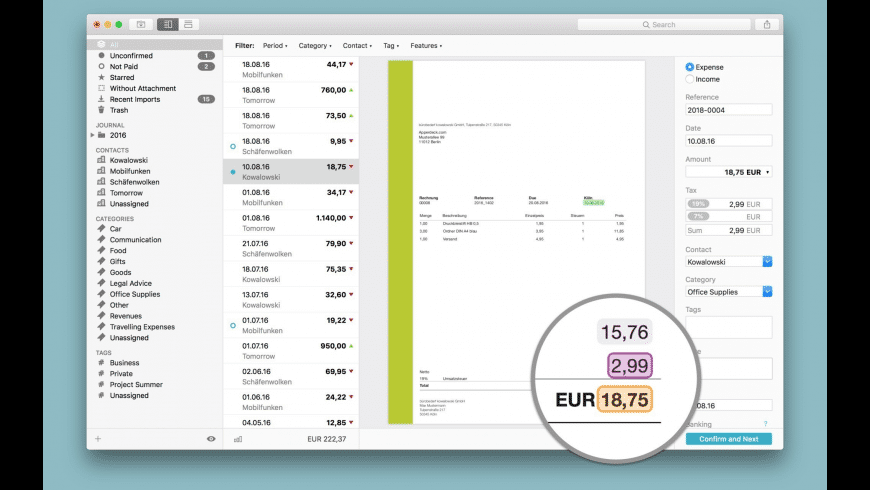Image resolution: width=870 pixels, height=490 pixels.
Task: Click the search field
Action: (x=664, y=24)
